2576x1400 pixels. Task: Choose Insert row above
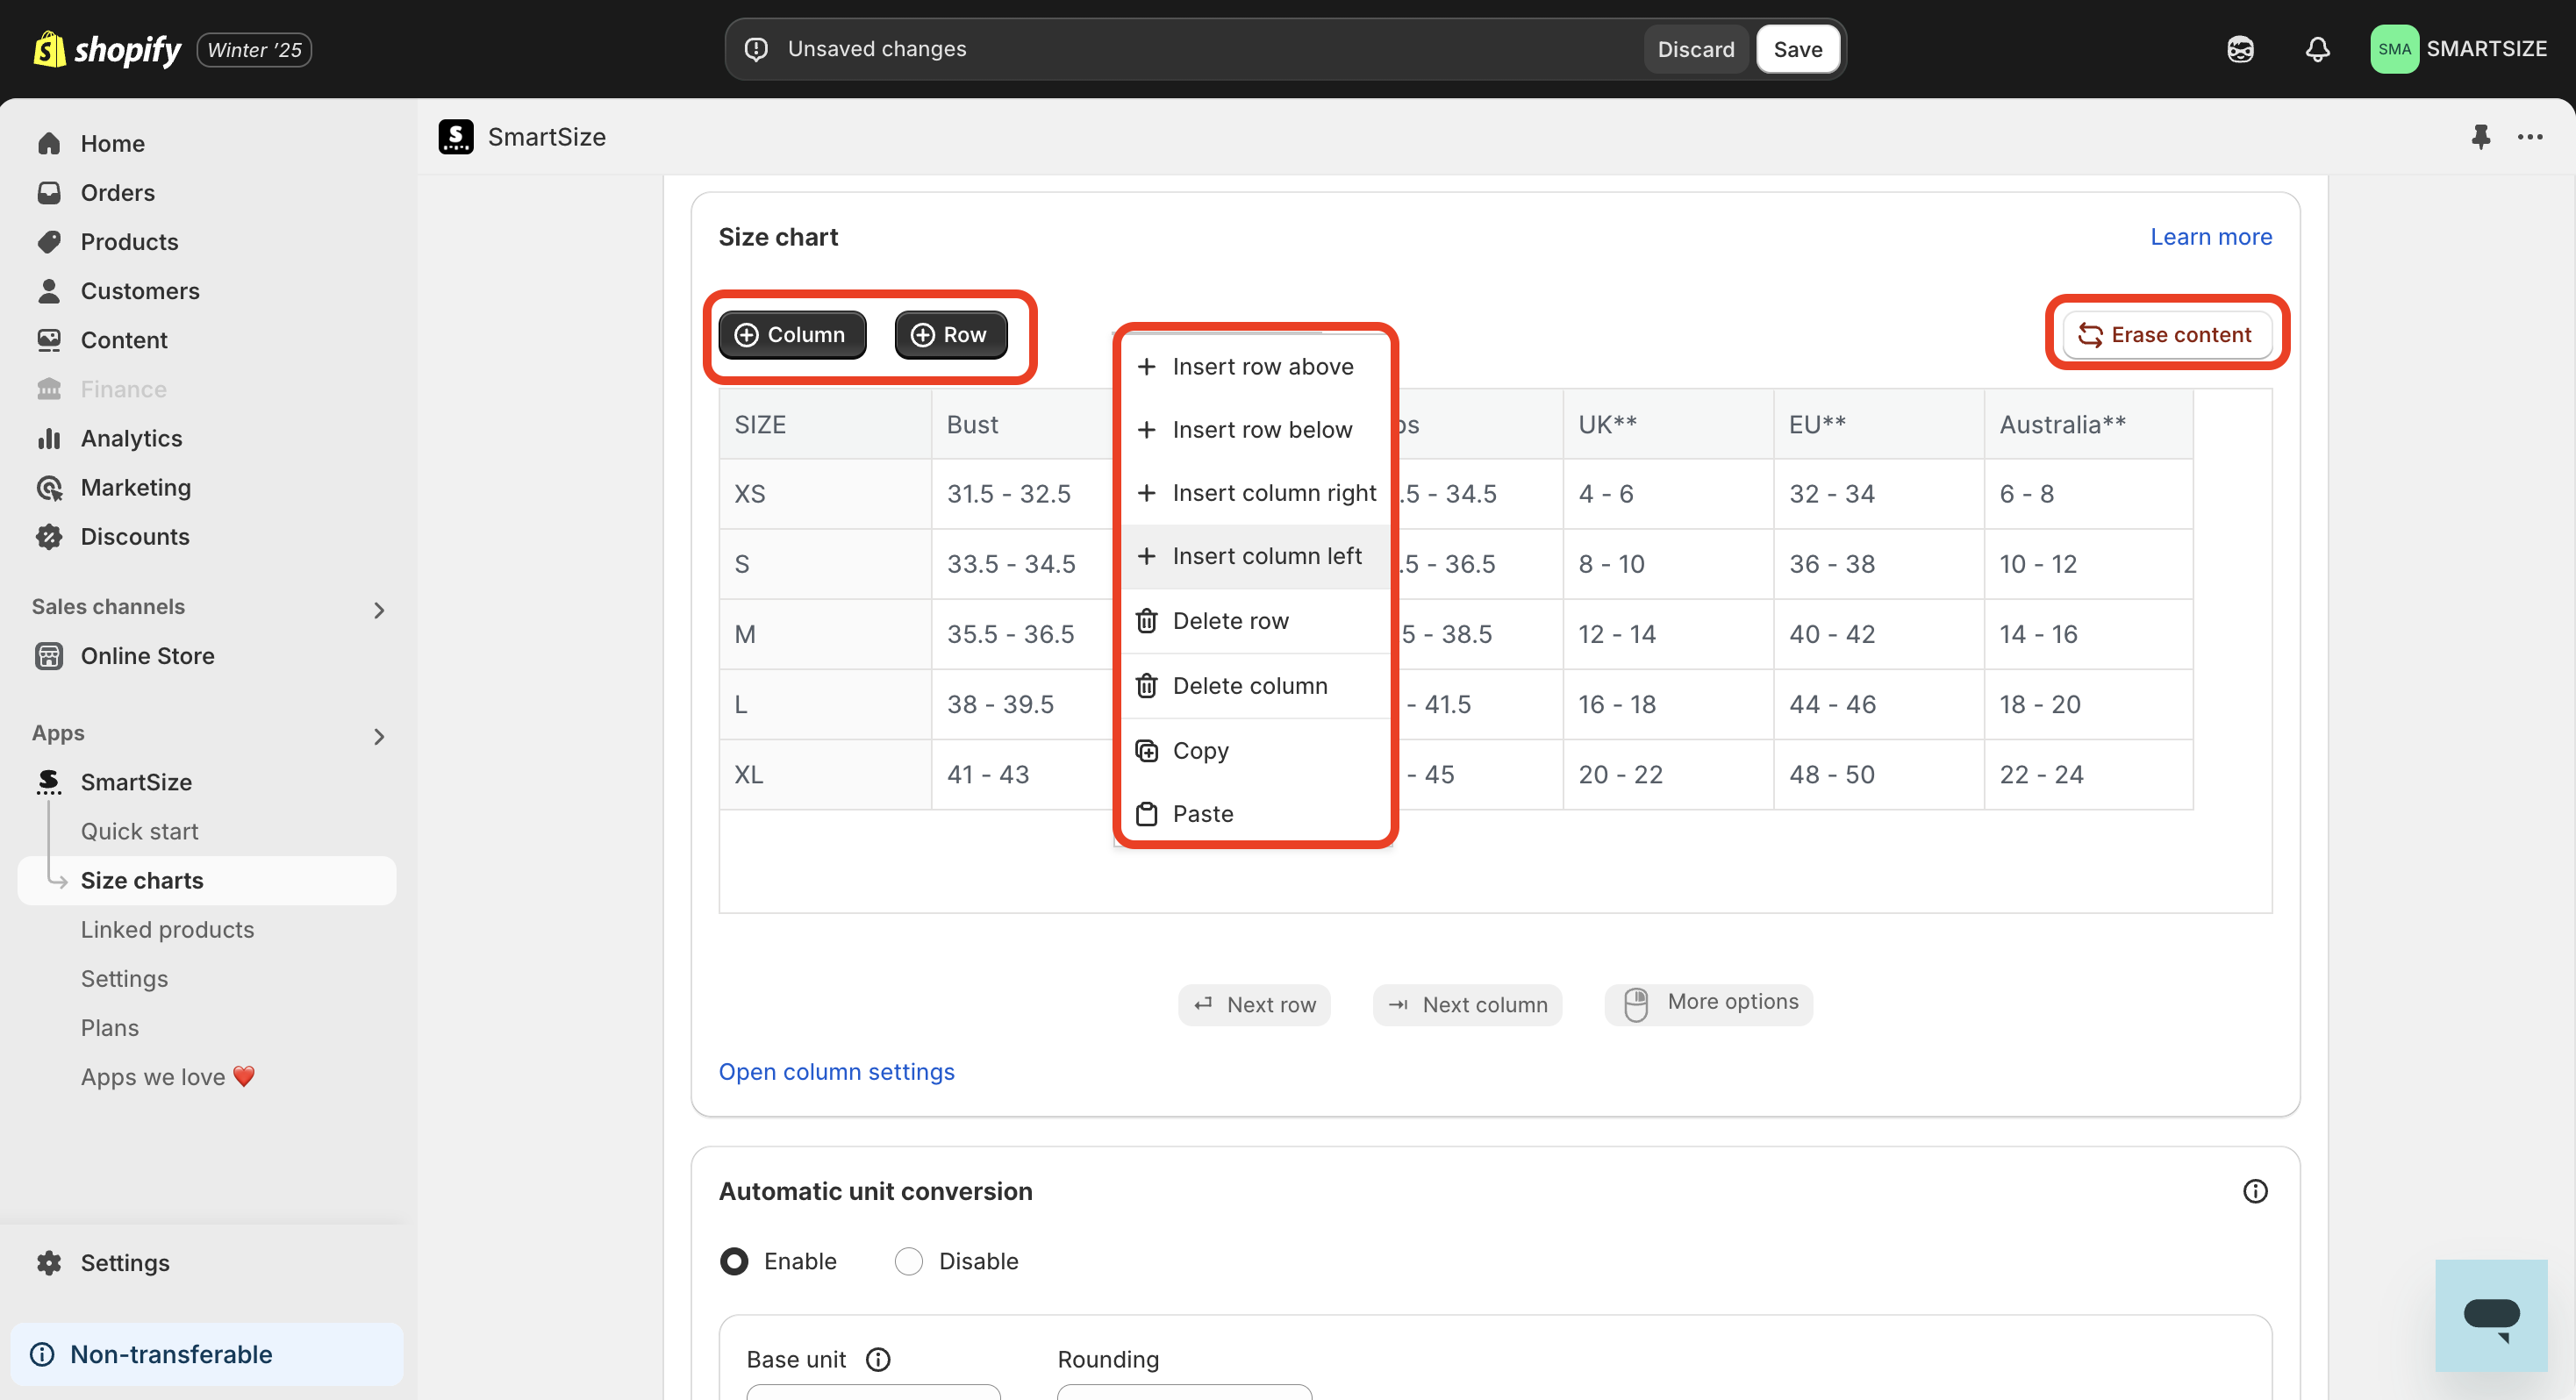[1255, 366]
